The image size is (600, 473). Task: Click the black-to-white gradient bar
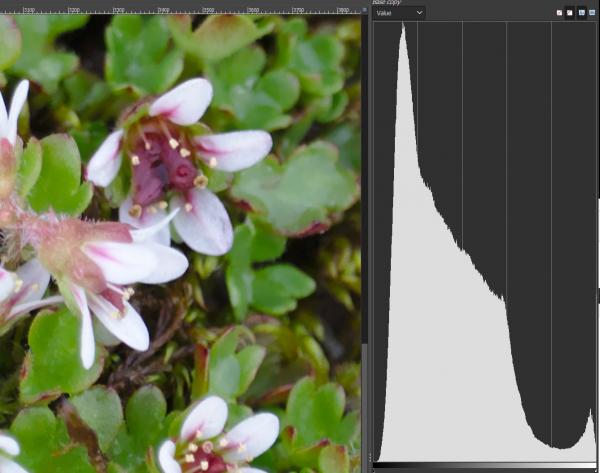[485, 465]
